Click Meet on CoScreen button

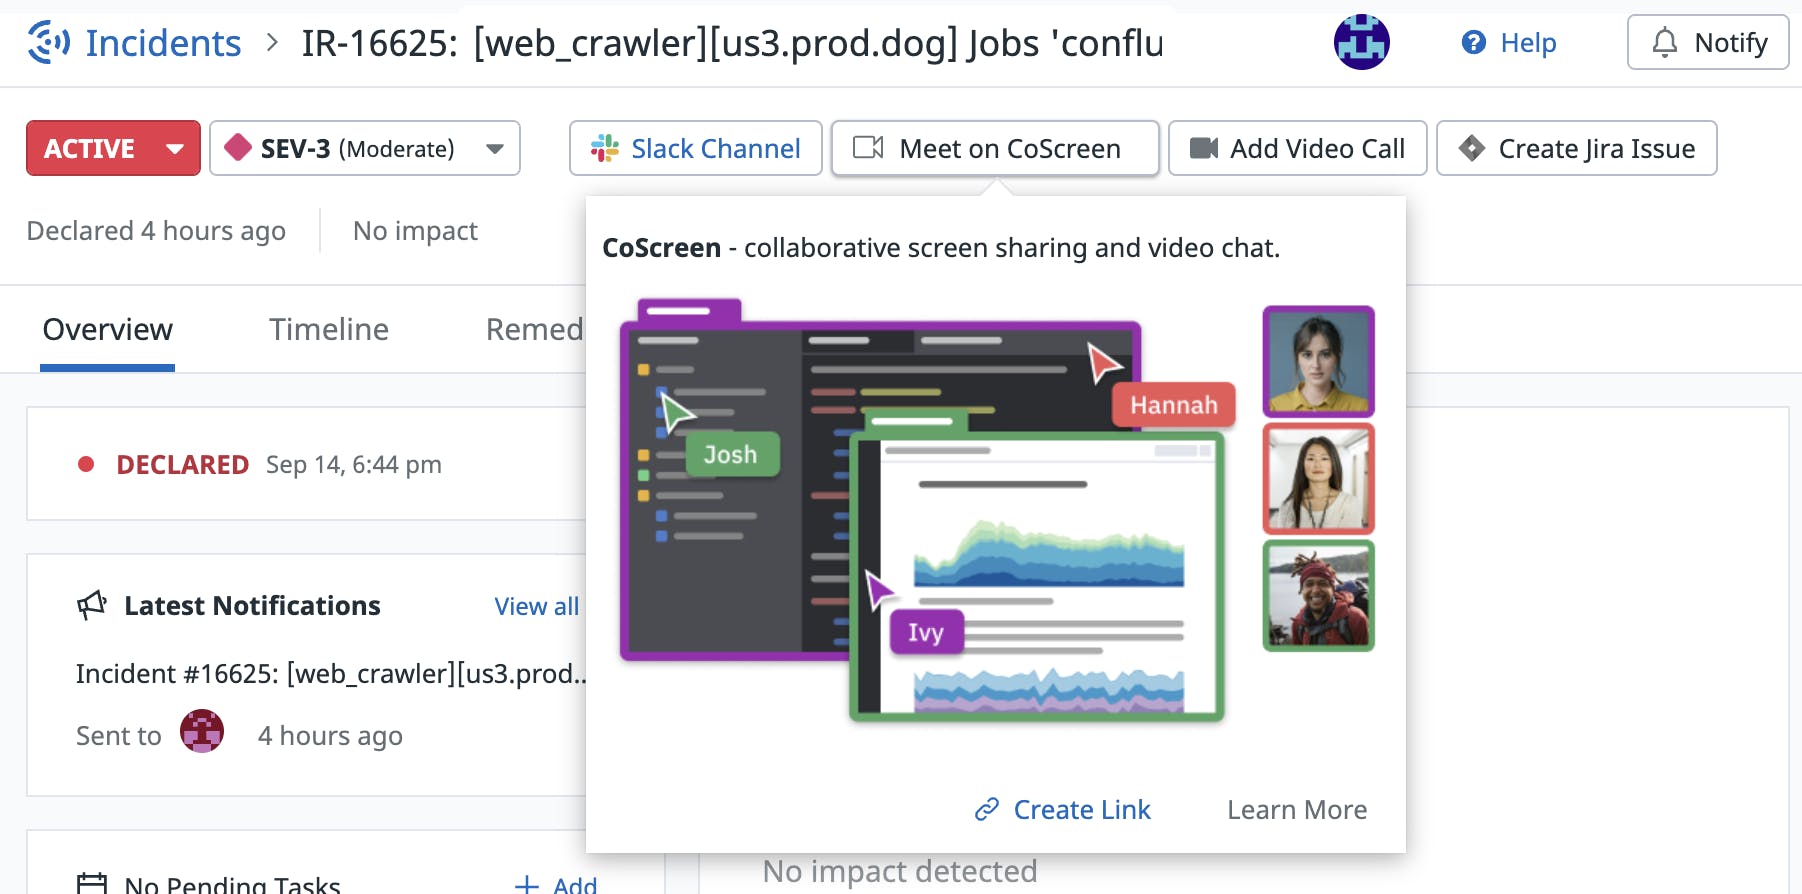pyautogui.click(x=995, y=148)
